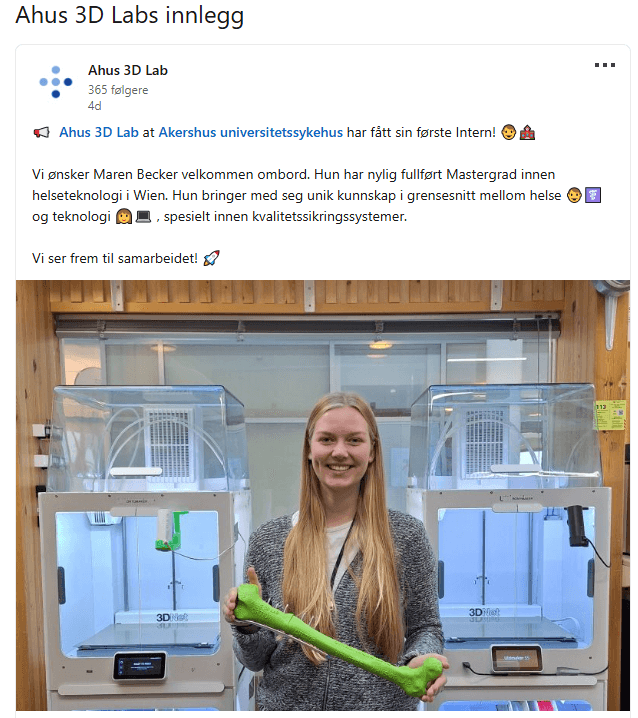The height and width of the screenshot is (718, 638).
Task: Click the green 3D-printed bone in the photo
Action: point(338,637)
